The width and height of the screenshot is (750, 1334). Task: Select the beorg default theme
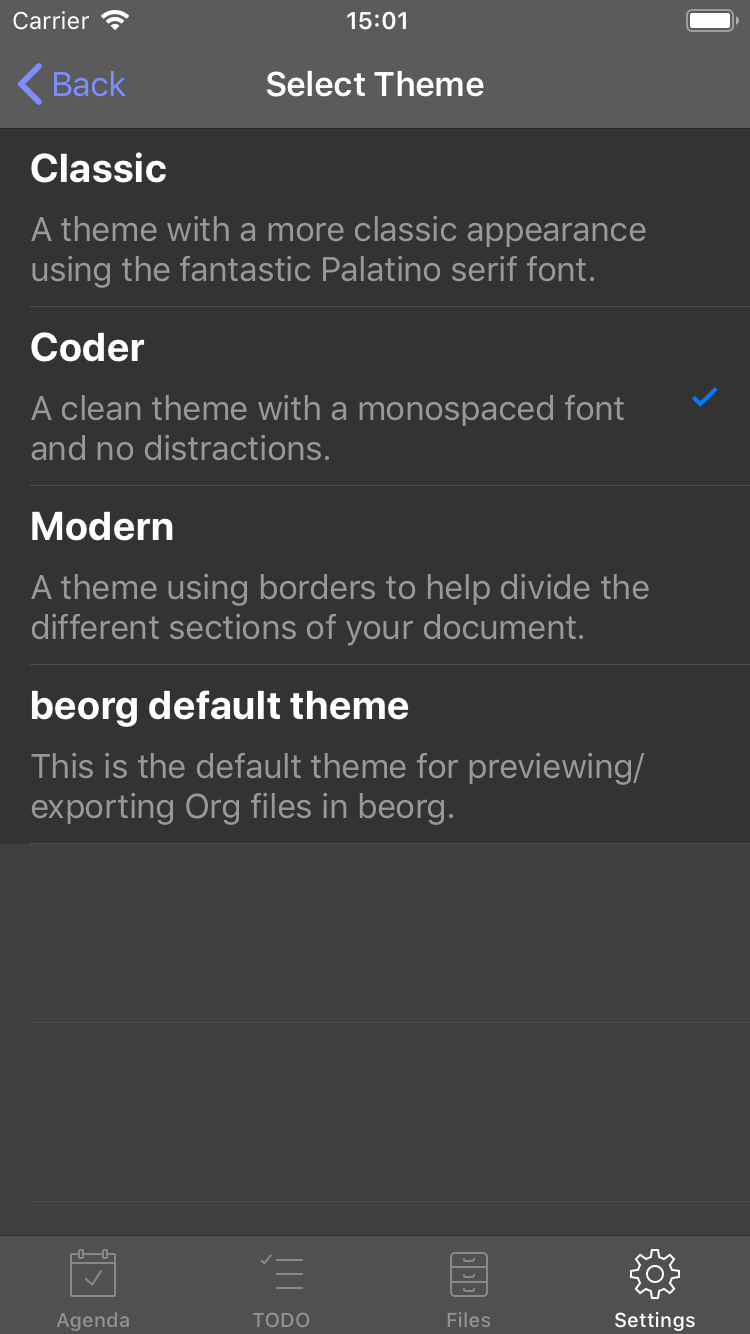pyautogui.click(x=375, y=755)
